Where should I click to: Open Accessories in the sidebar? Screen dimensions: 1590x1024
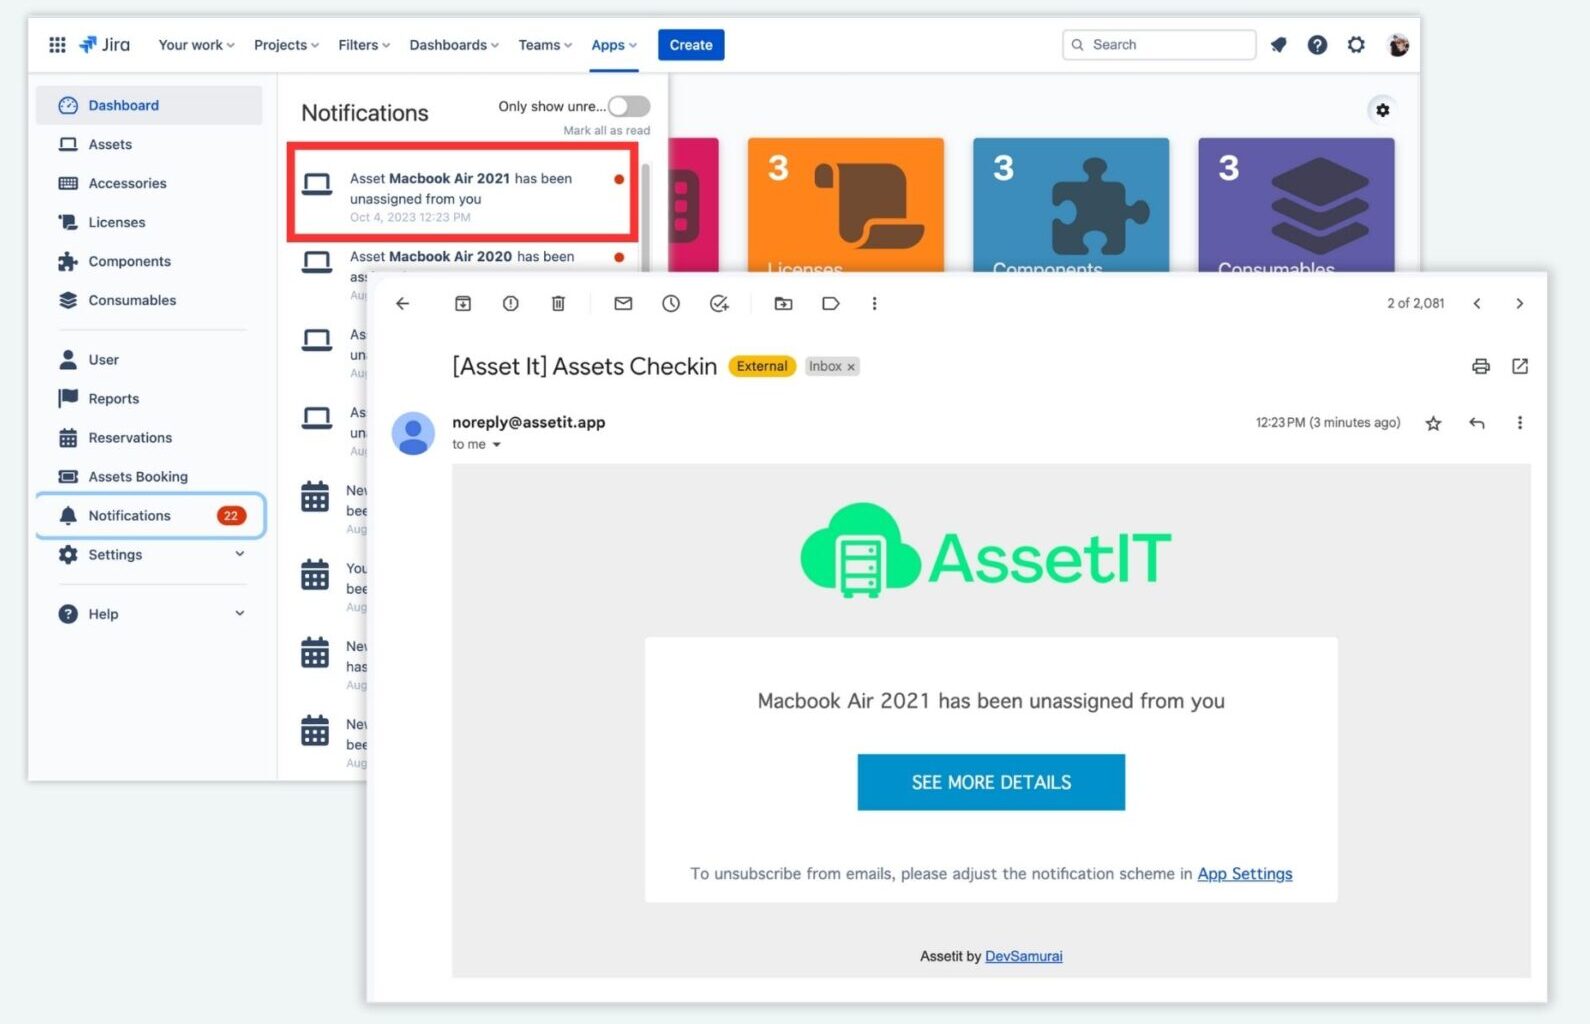(149, 183)
